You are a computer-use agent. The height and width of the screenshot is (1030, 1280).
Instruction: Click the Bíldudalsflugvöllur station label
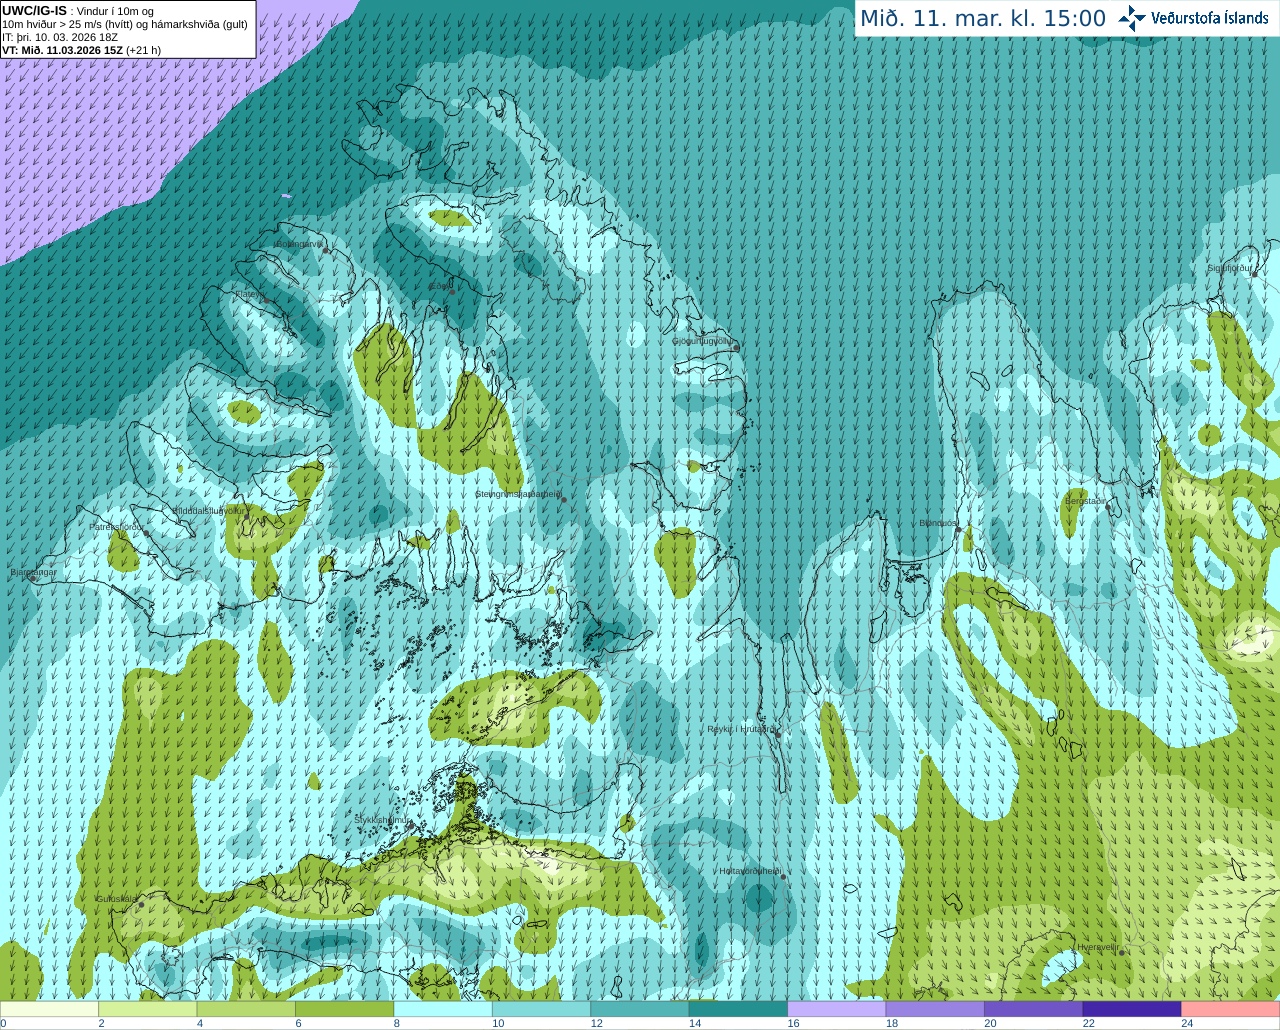click(209, 510)
